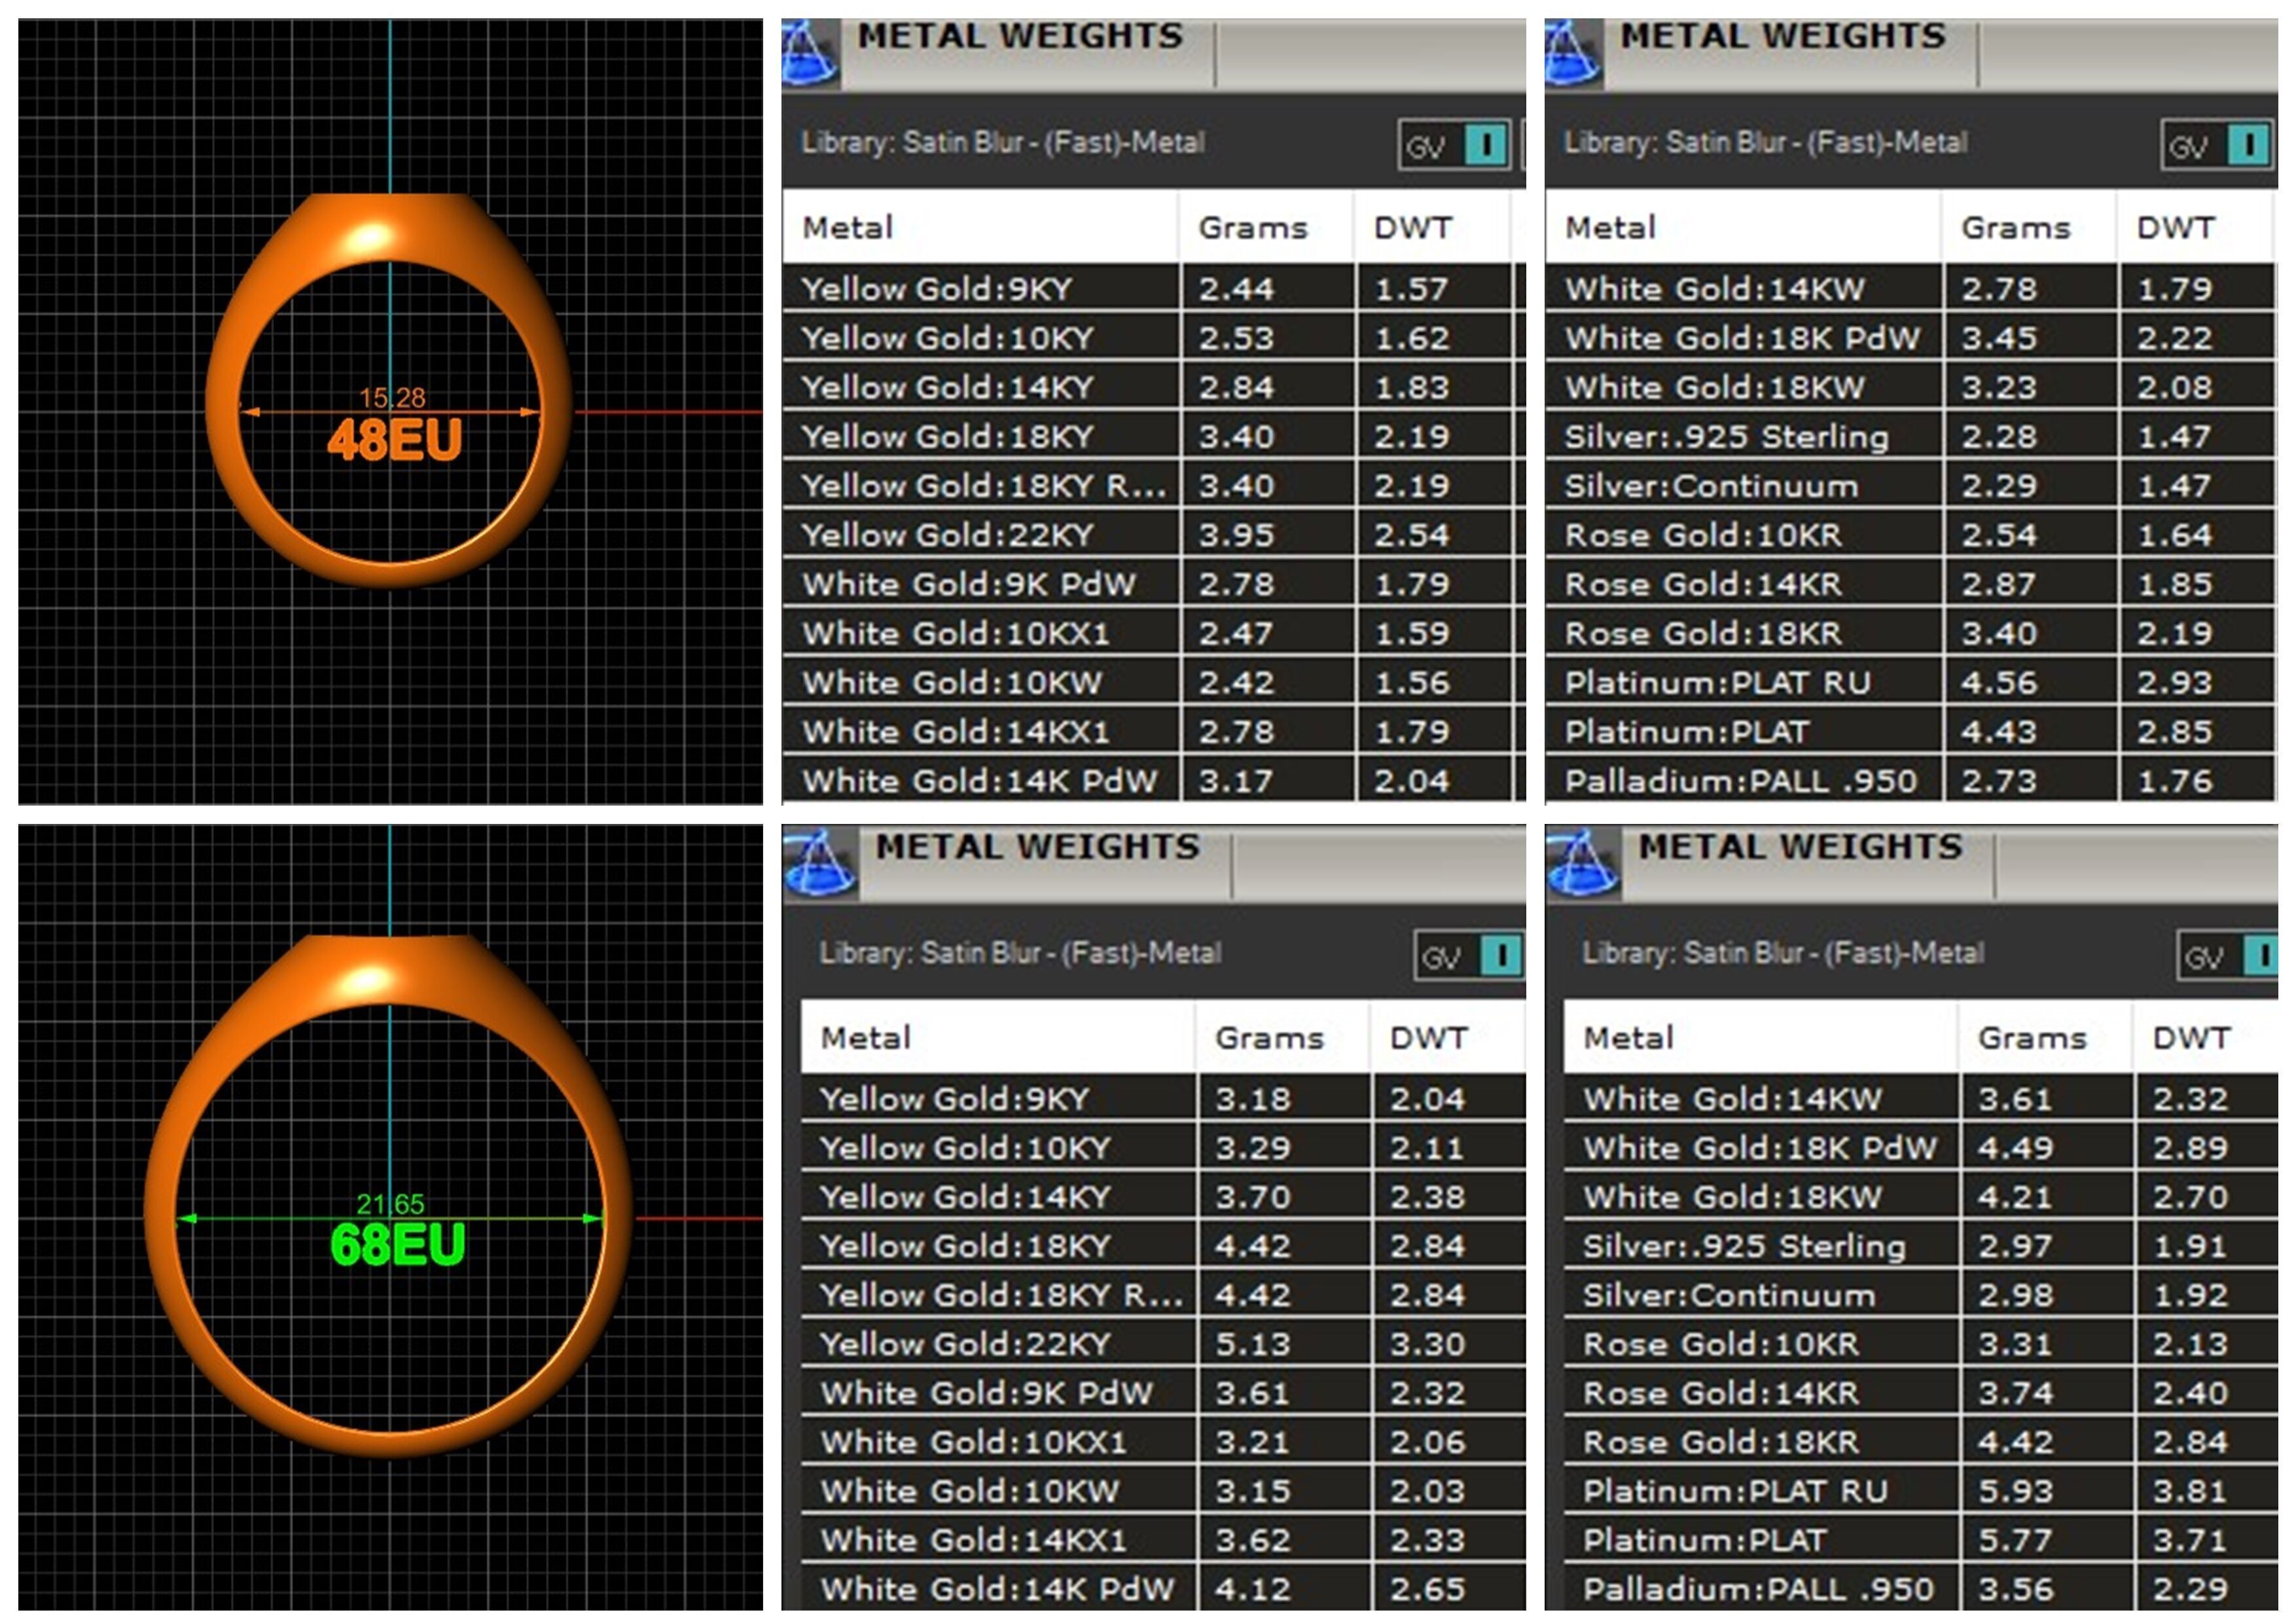
Task: Select Yellow Gold:22KY row weighing 3.95 grams
Action: 947,535
